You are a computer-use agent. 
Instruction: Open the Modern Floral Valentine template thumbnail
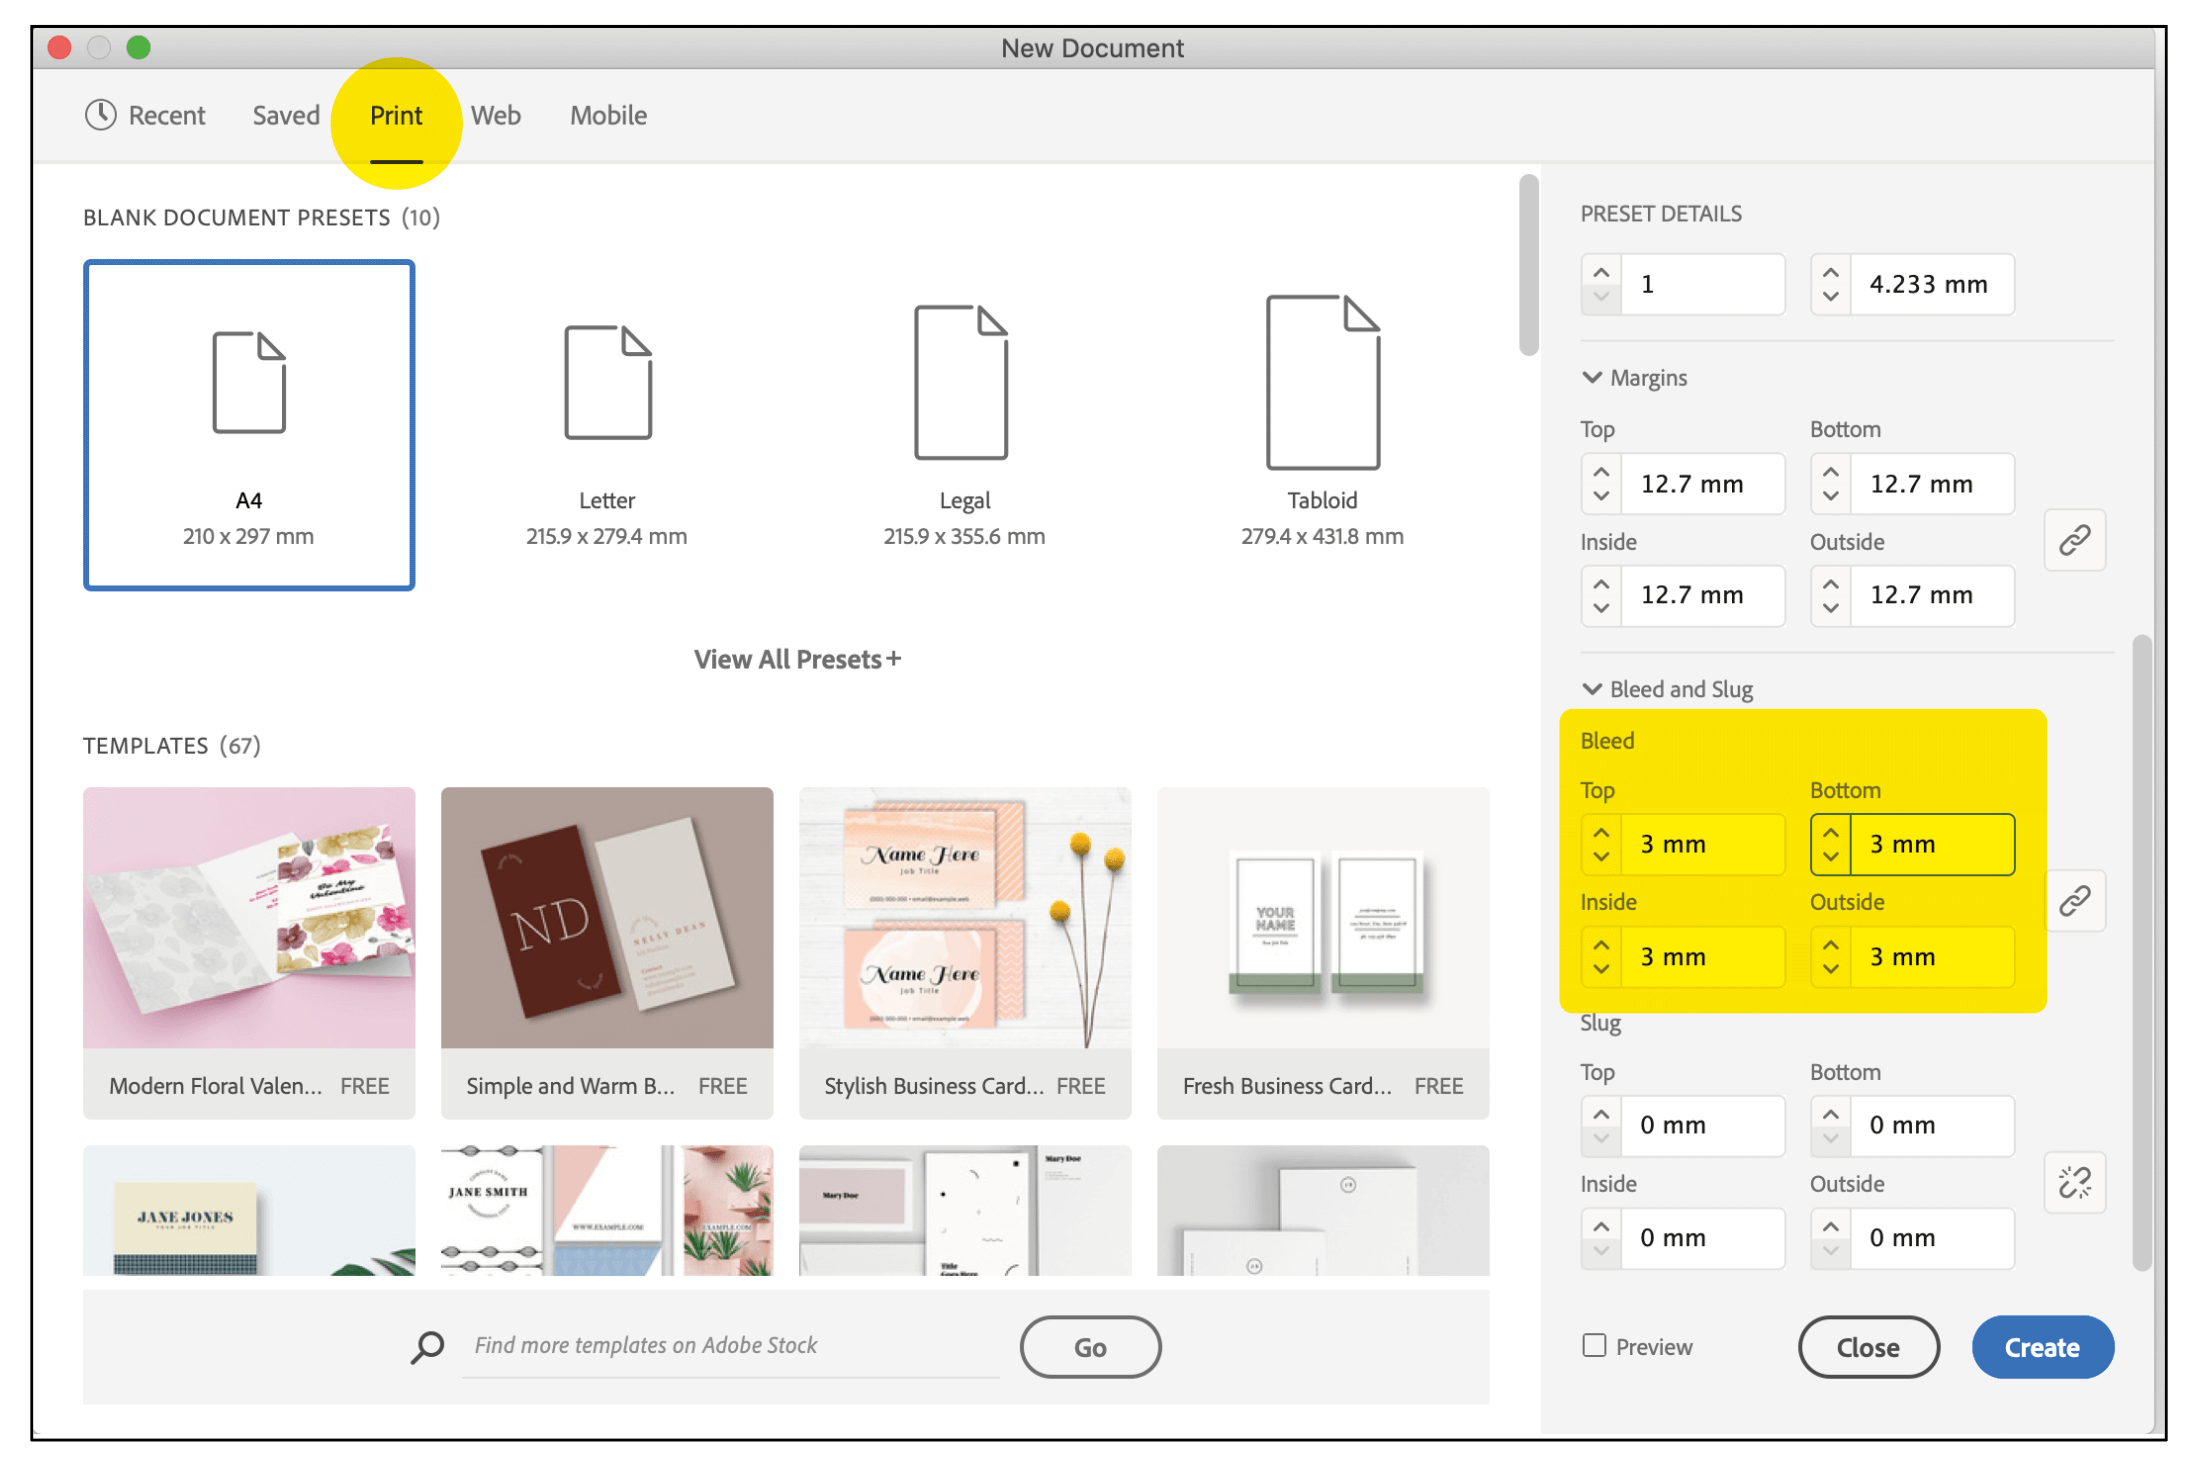point(249,917)
